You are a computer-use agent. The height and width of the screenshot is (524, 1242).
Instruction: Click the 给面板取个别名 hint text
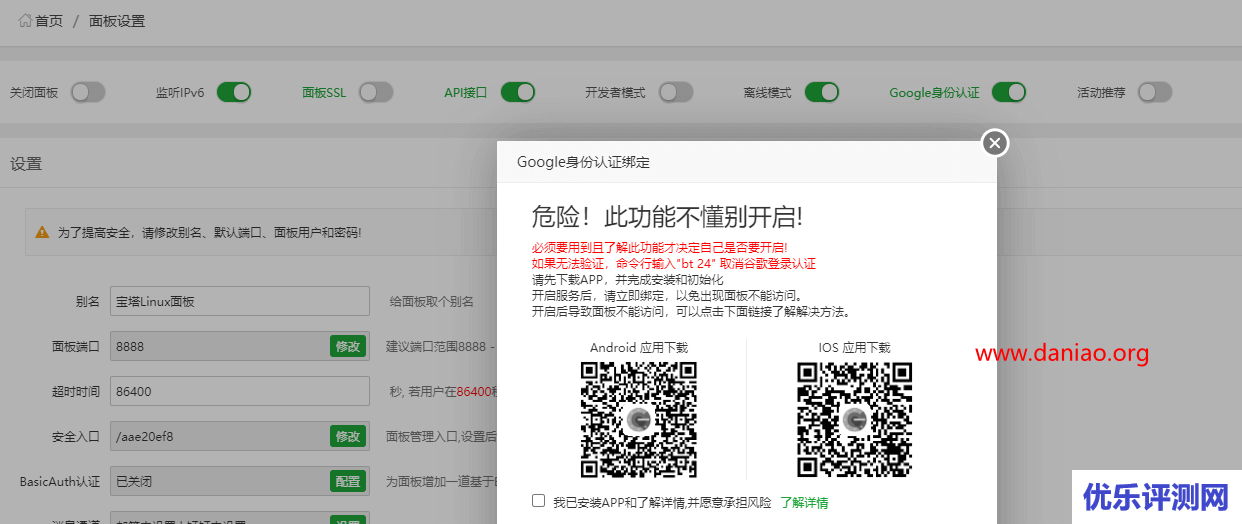[432, 302]
